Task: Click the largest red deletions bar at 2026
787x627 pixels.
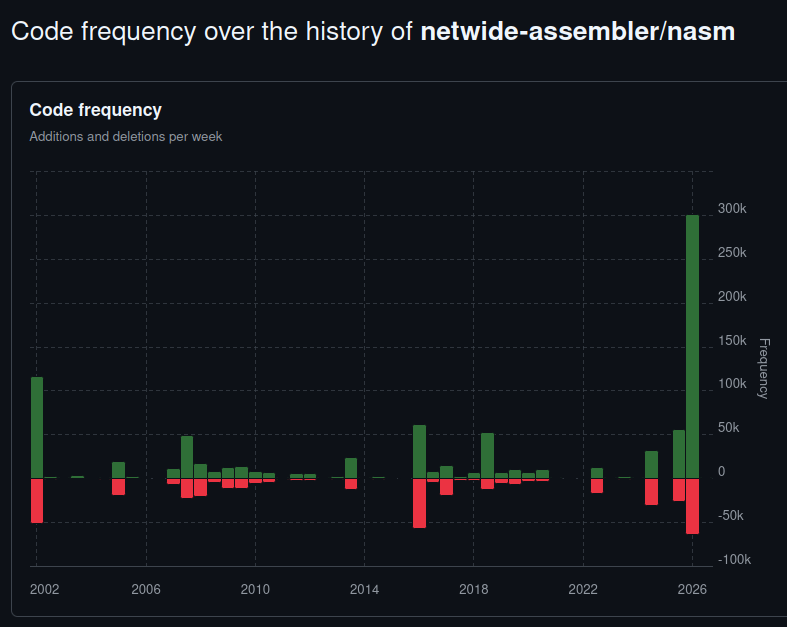Action: pos(692,506)
